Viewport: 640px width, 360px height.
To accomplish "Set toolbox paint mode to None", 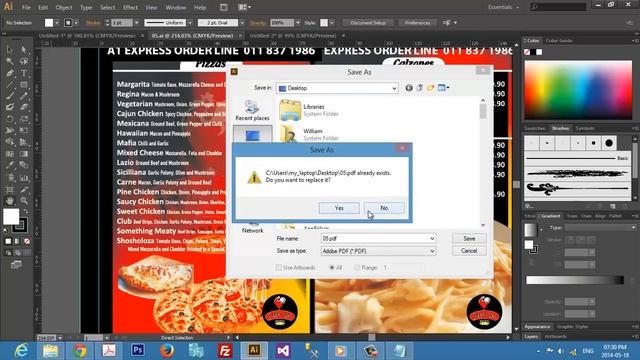I will pyautogui.click(x=27, y=242).
